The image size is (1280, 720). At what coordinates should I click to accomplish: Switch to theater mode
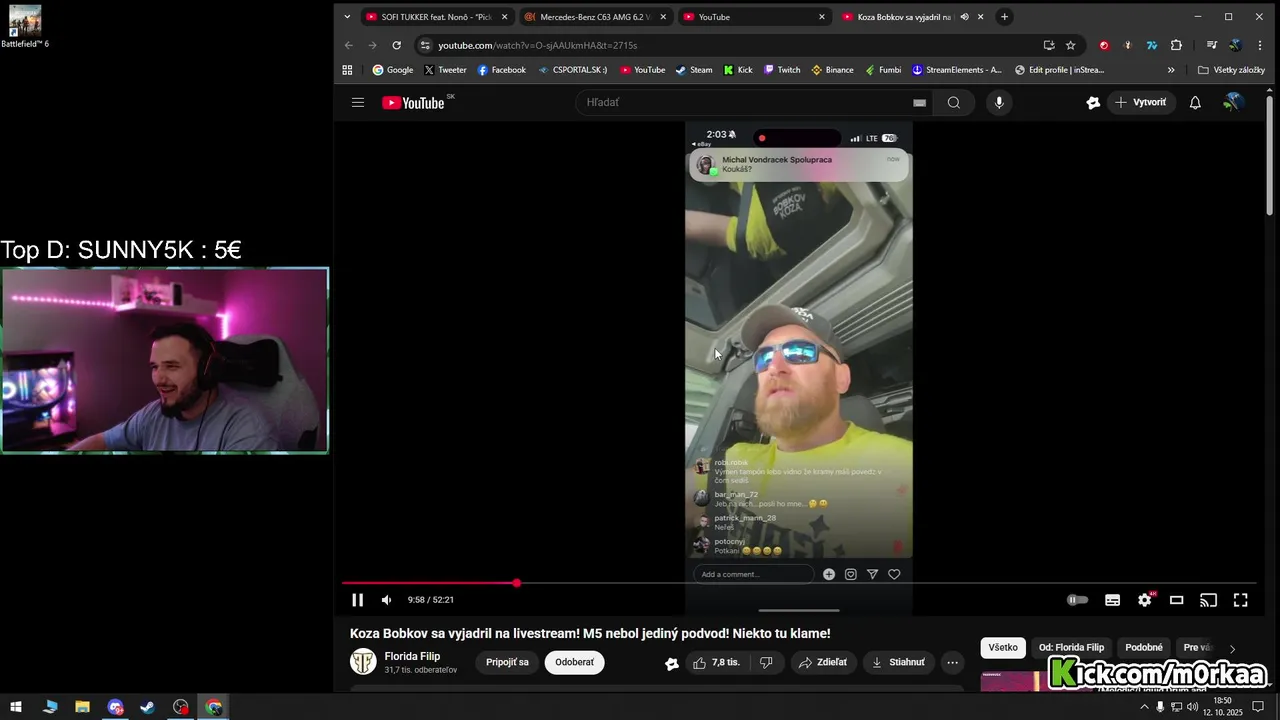(1177, 600)
